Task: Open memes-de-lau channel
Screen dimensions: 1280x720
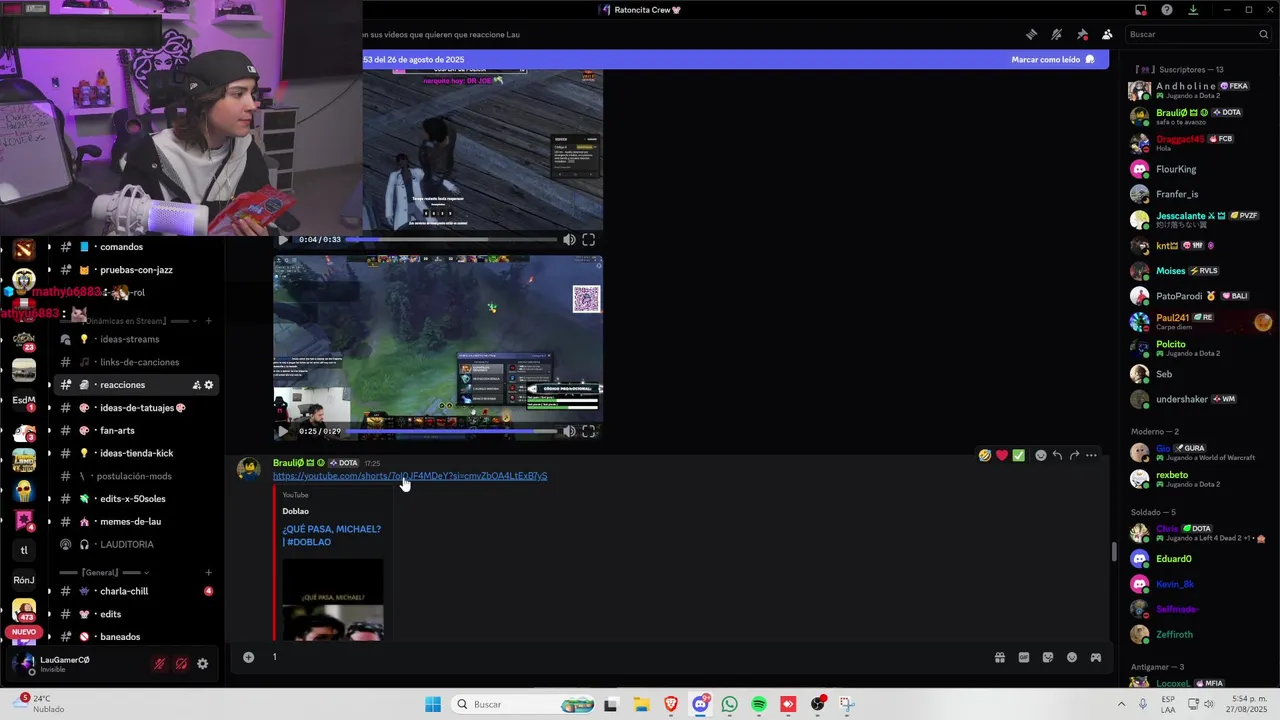Action: (132, 522)
